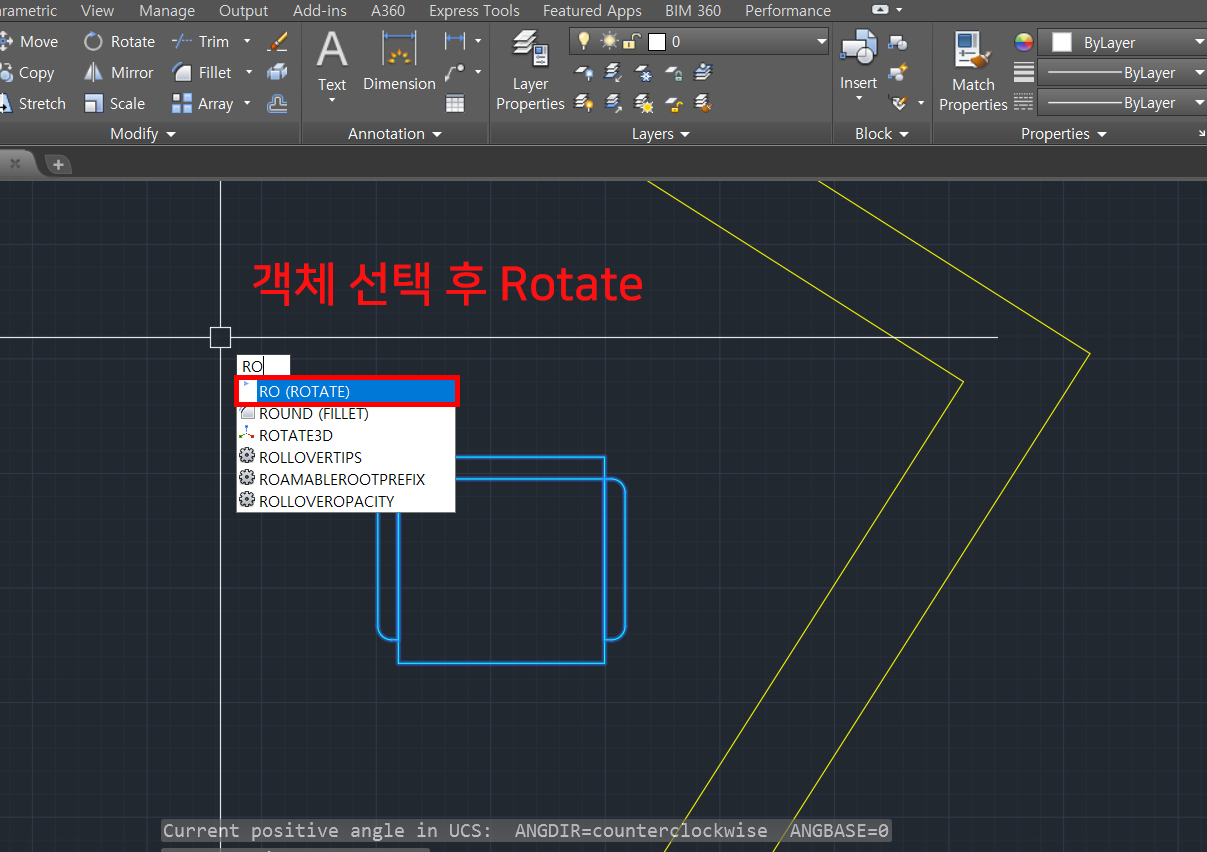This screenshot has width=1207, height=852.
Task: Open the Express Tools tab
Action: 474,11
